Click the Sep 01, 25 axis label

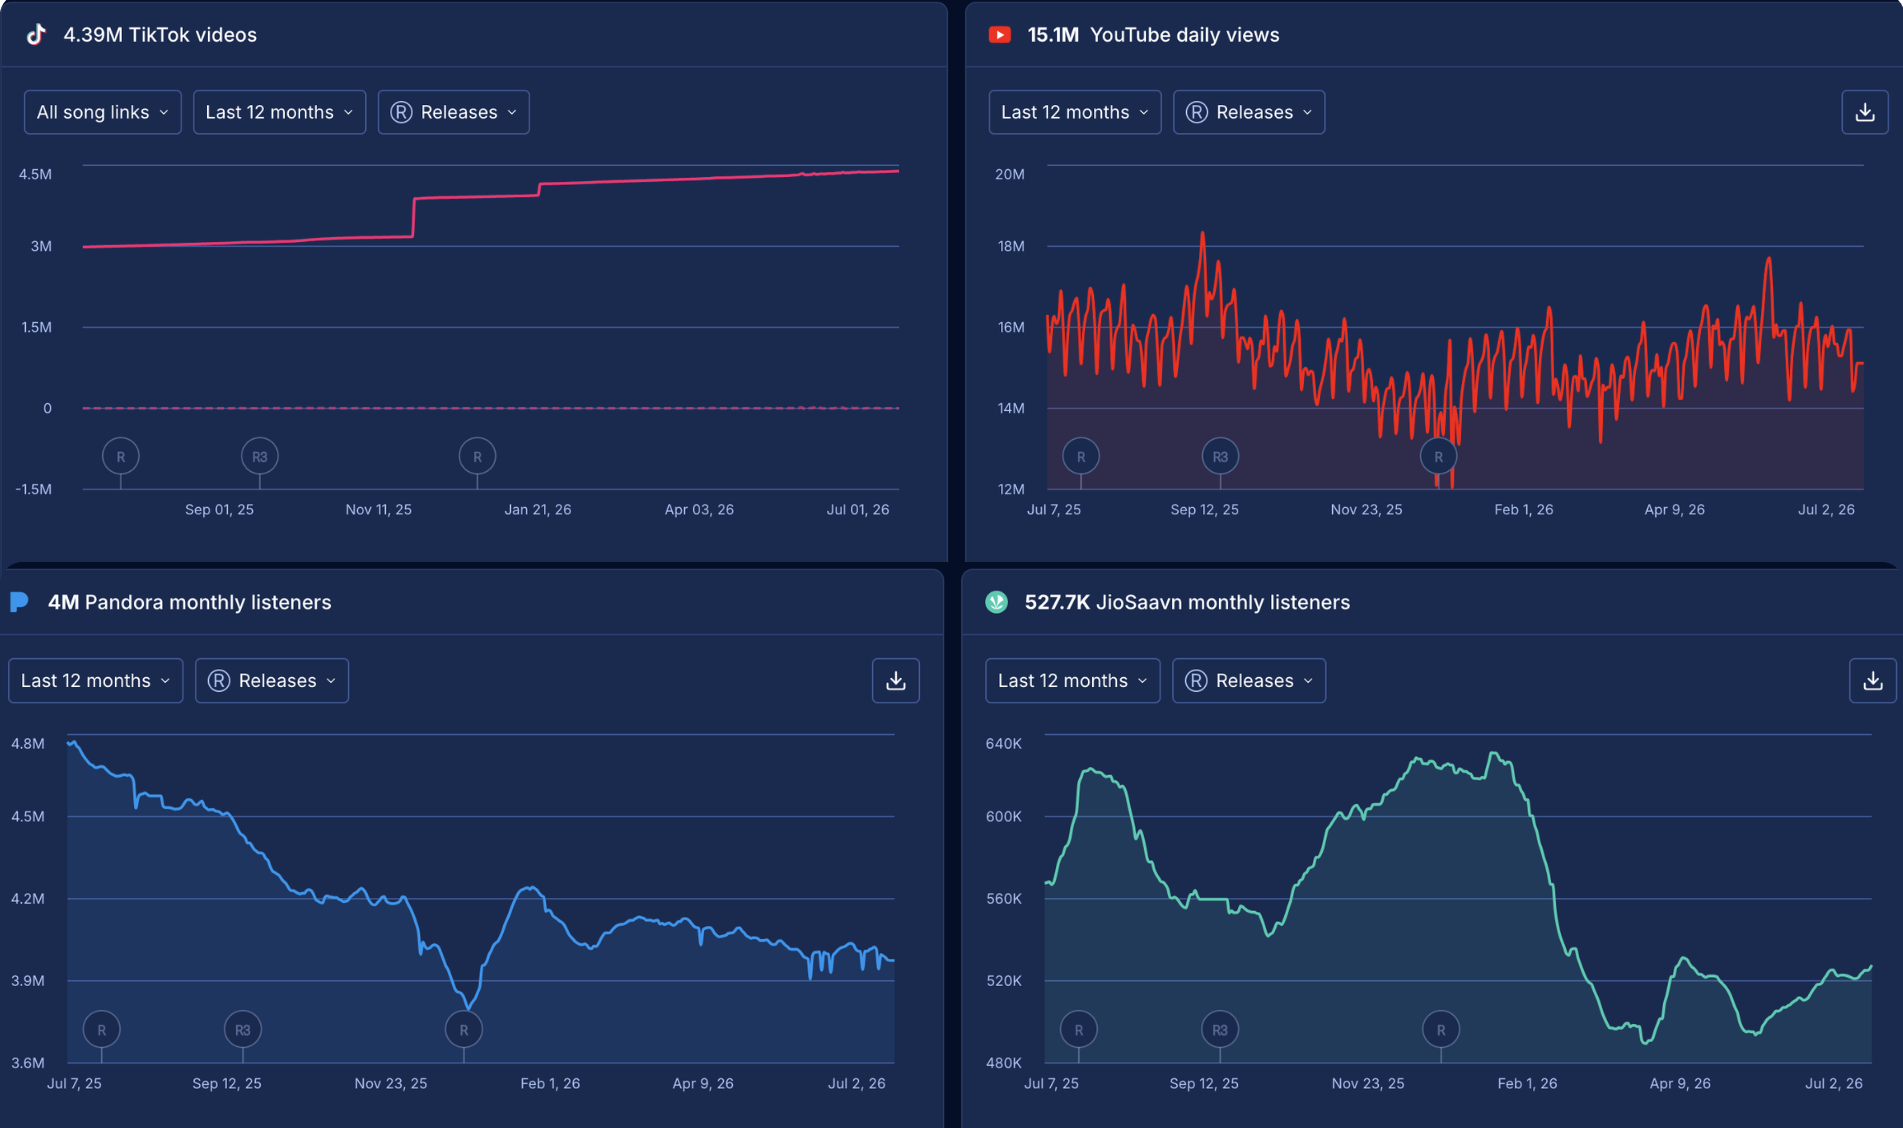(x=219, y=509)
